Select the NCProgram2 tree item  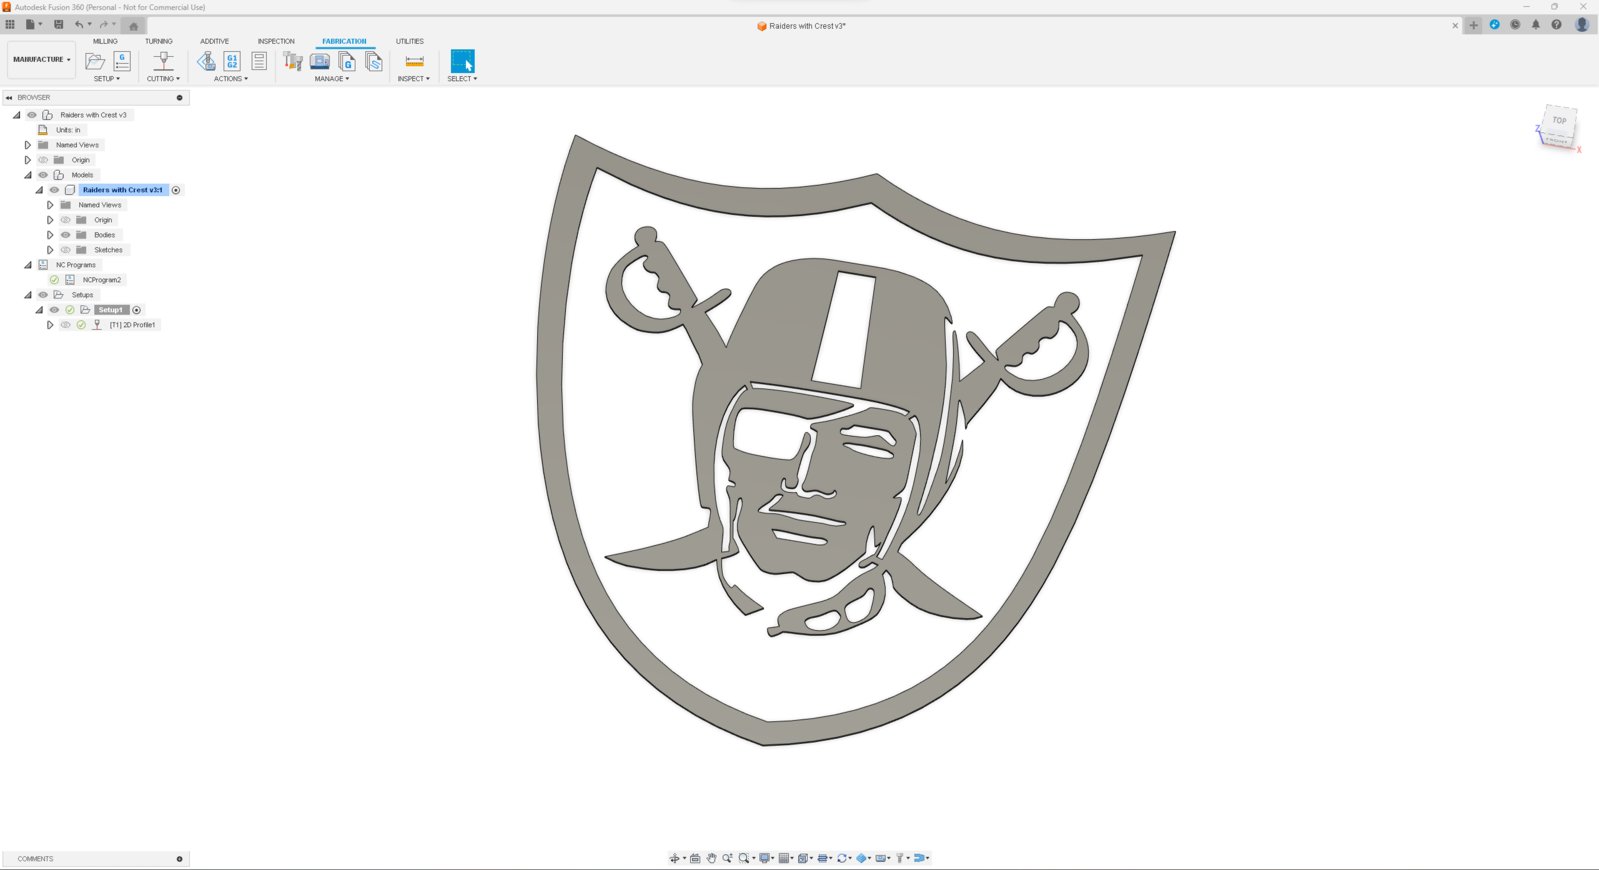click(102, 280)
